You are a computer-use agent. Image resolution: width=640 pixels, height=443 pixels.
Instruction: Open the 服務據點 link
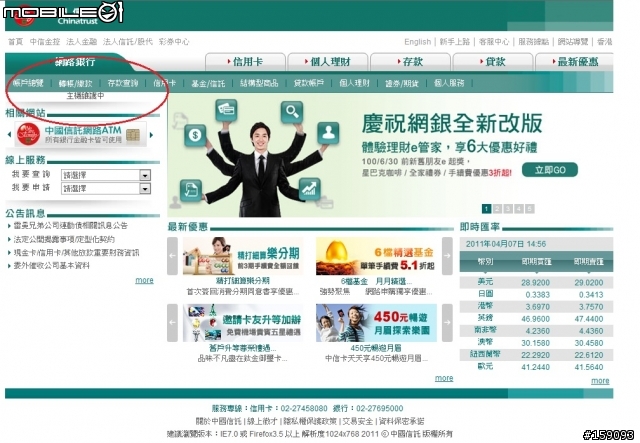tap(533, 42)
